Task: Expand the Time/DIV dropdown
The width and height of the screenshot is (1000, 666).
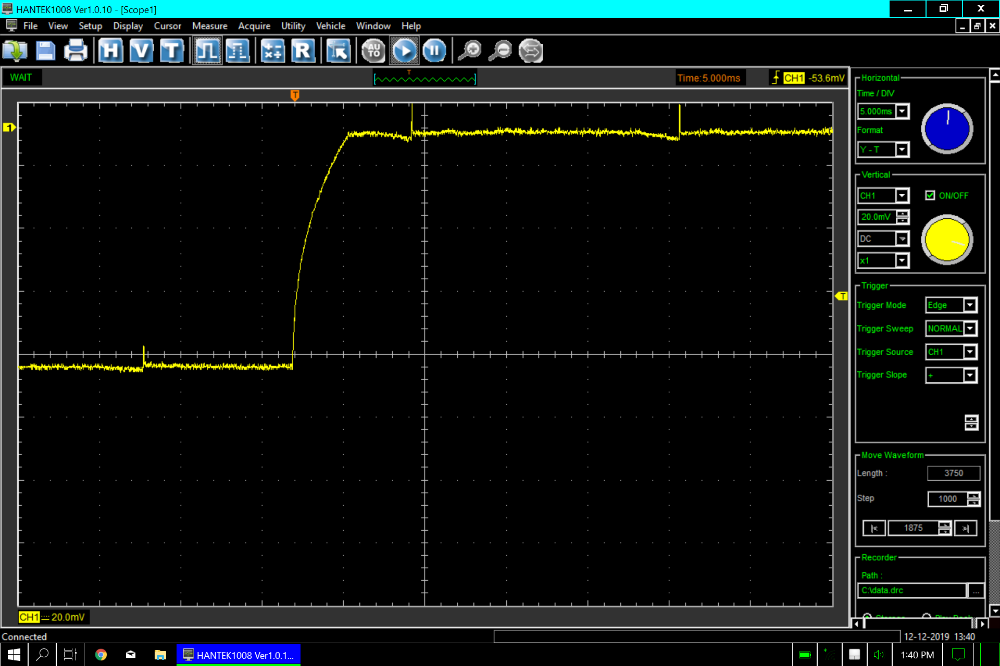Action: tap(902, 111)
